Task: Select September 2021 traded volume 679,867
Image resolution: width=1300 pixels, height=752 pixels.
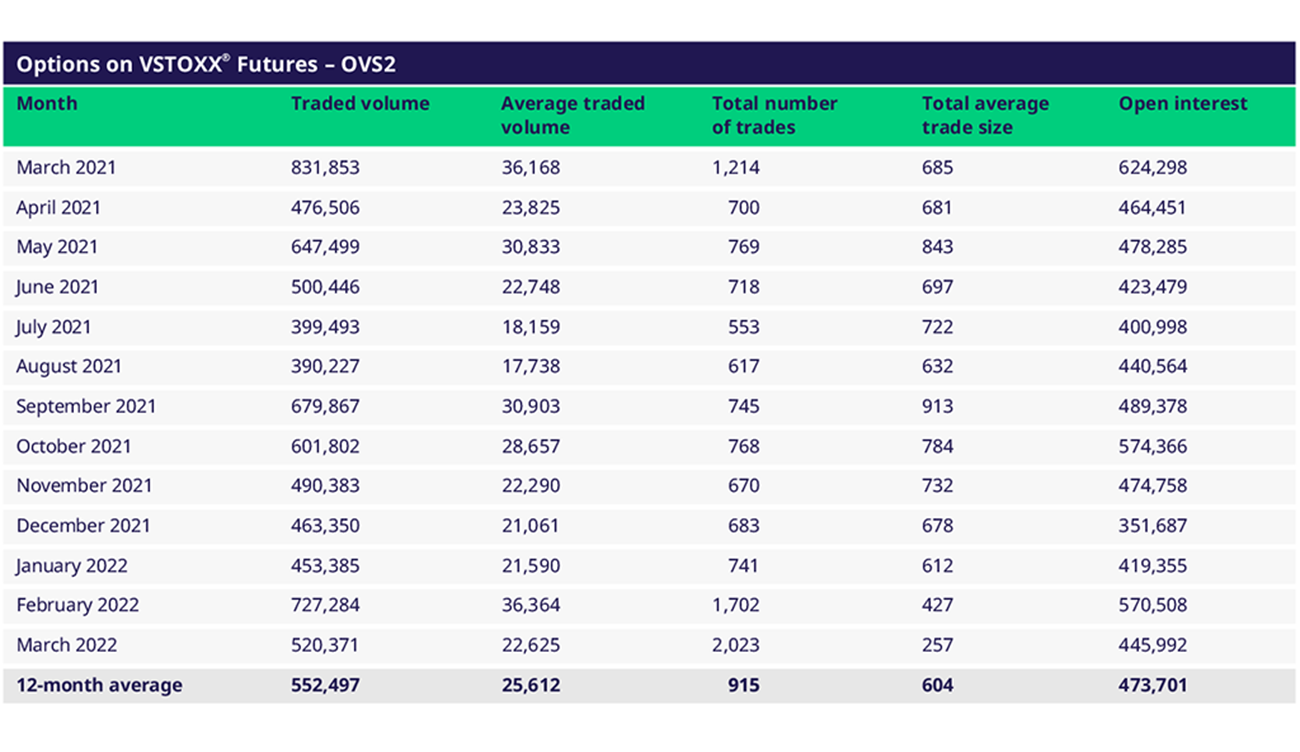Action: pos(325,406)
